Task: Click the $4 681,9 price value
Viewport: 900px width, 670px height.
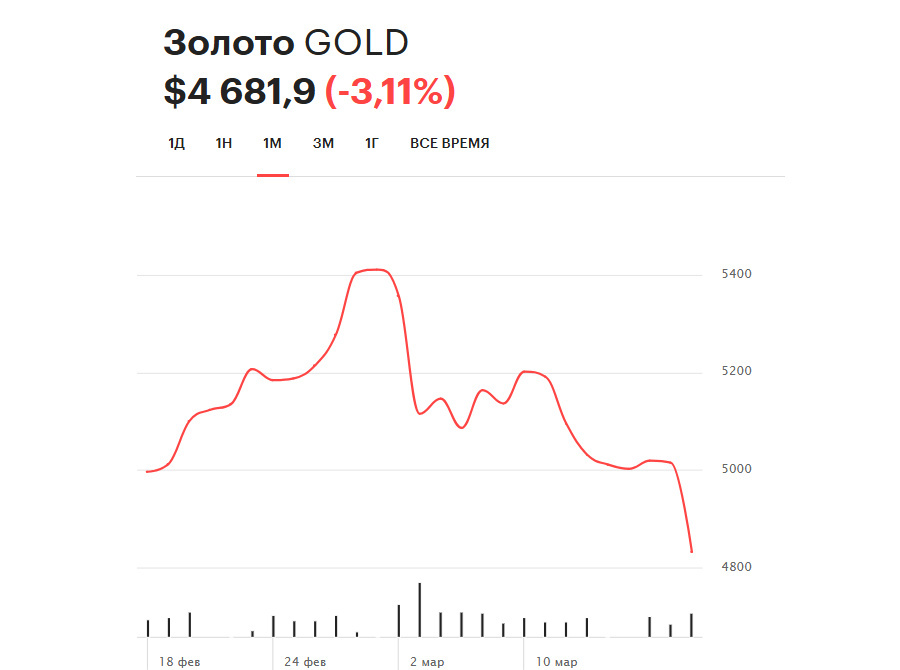Action: (240, 92)
